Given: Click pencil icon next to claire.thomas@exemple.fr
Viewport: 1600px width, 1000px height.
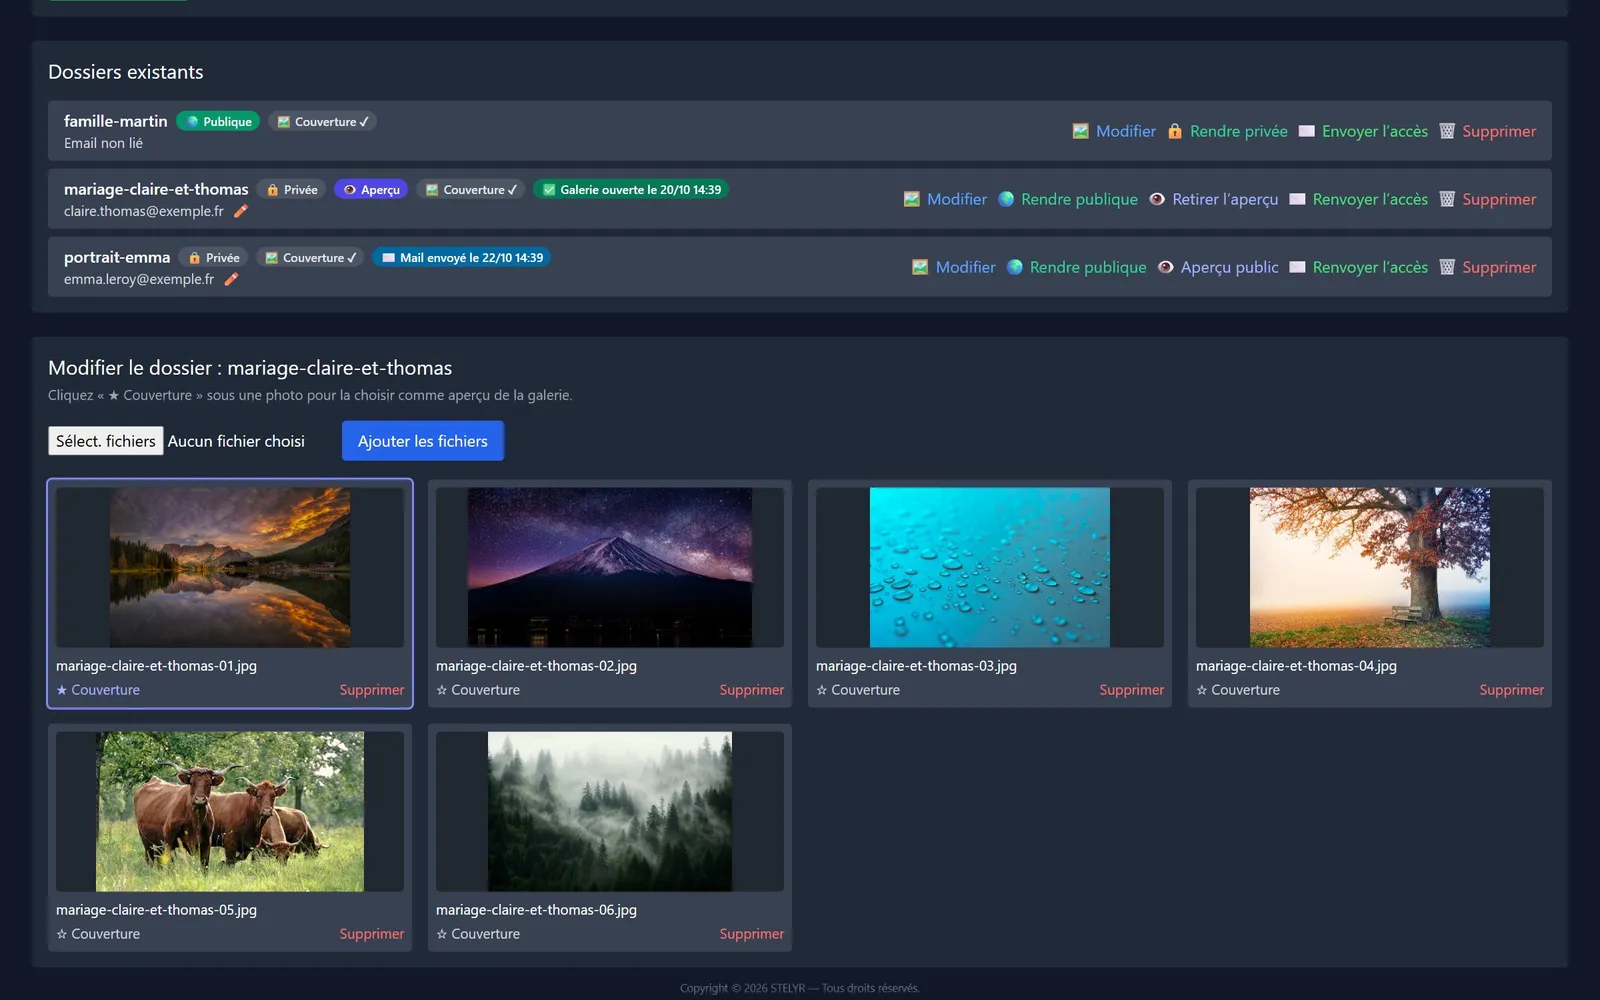Looking at the screenshot, I should pos(240,211).
